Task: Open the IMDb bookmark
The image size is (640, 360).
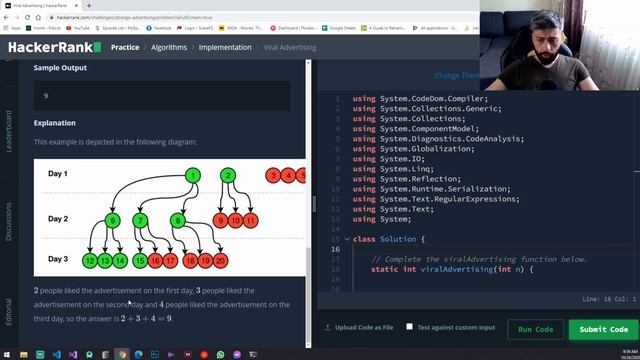Action: [241, 28]
